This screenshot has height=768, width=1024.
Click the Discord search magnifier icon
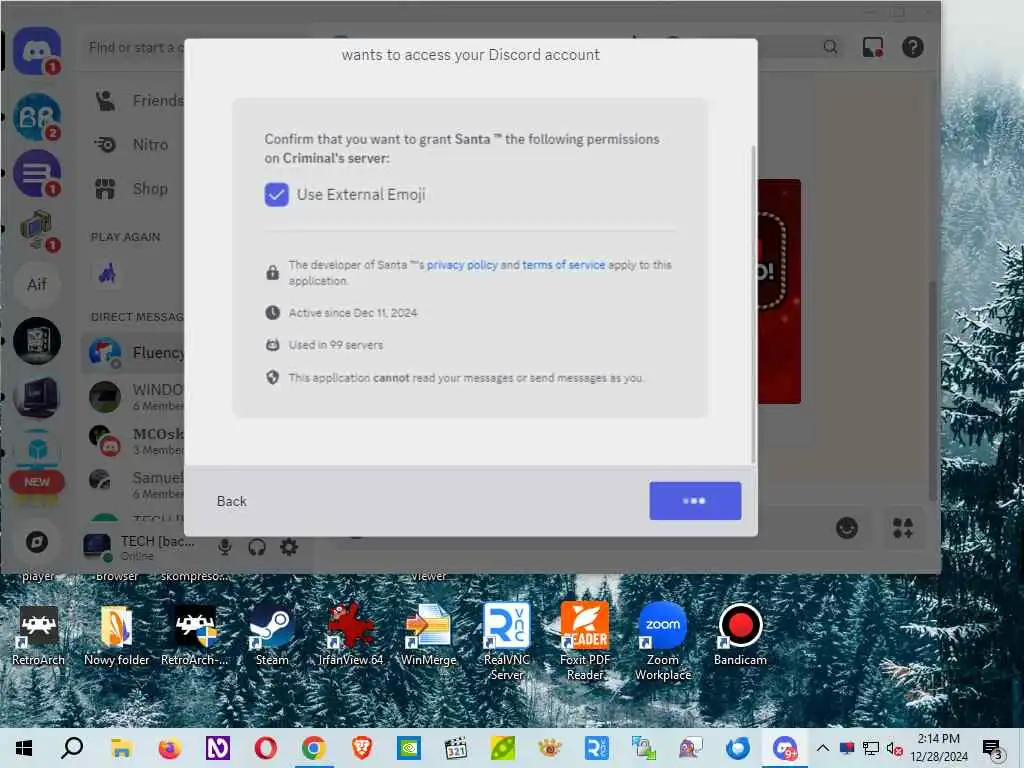click(830, 47)
